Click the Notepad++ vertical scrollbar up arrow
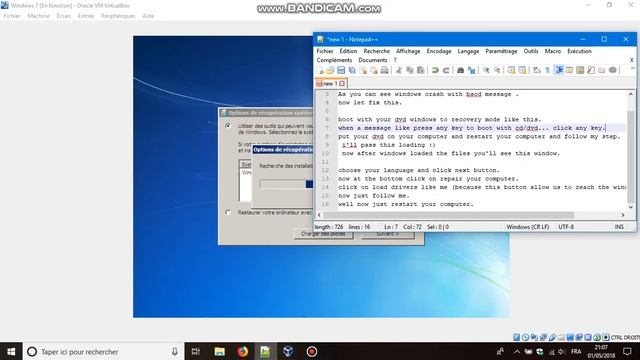Image resolution: width=640 pixels, height=360 pixels. 631,94
